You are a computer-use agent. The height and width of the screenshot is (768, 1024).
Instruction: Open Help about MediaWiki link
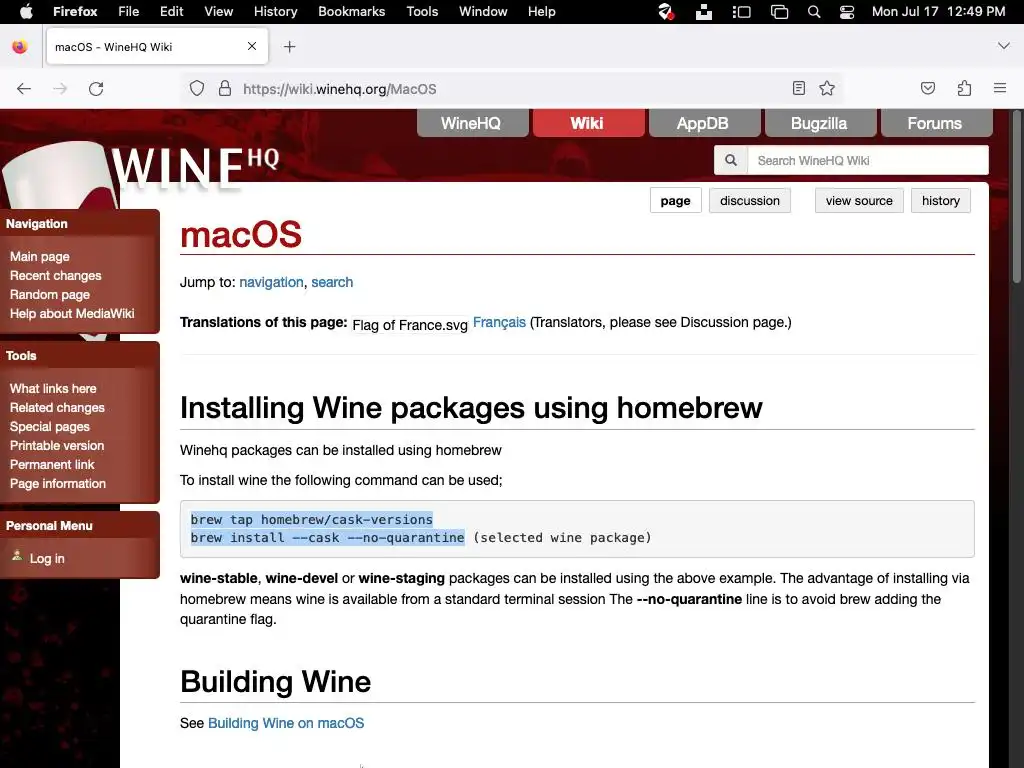coord(72,313)
